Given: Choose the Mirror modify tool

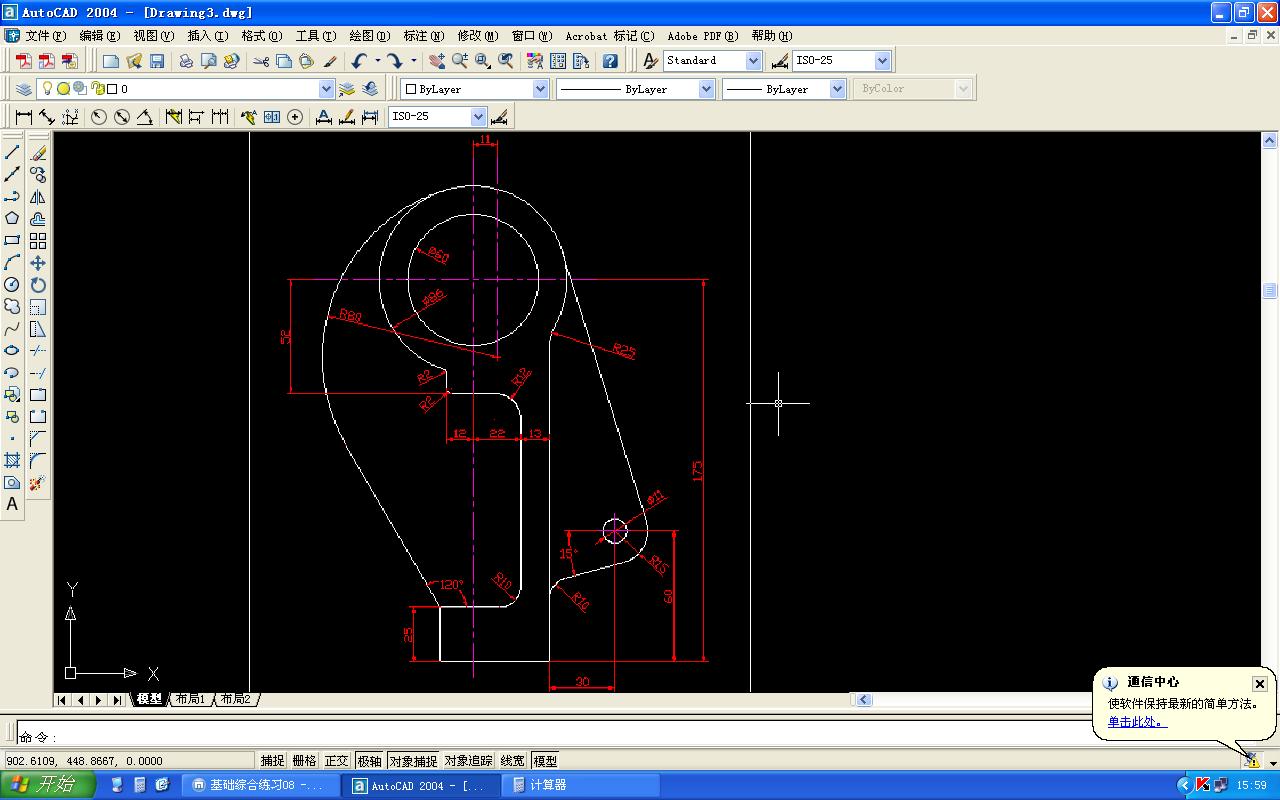Looking at the screenshot, I should [x=38, y=197].
